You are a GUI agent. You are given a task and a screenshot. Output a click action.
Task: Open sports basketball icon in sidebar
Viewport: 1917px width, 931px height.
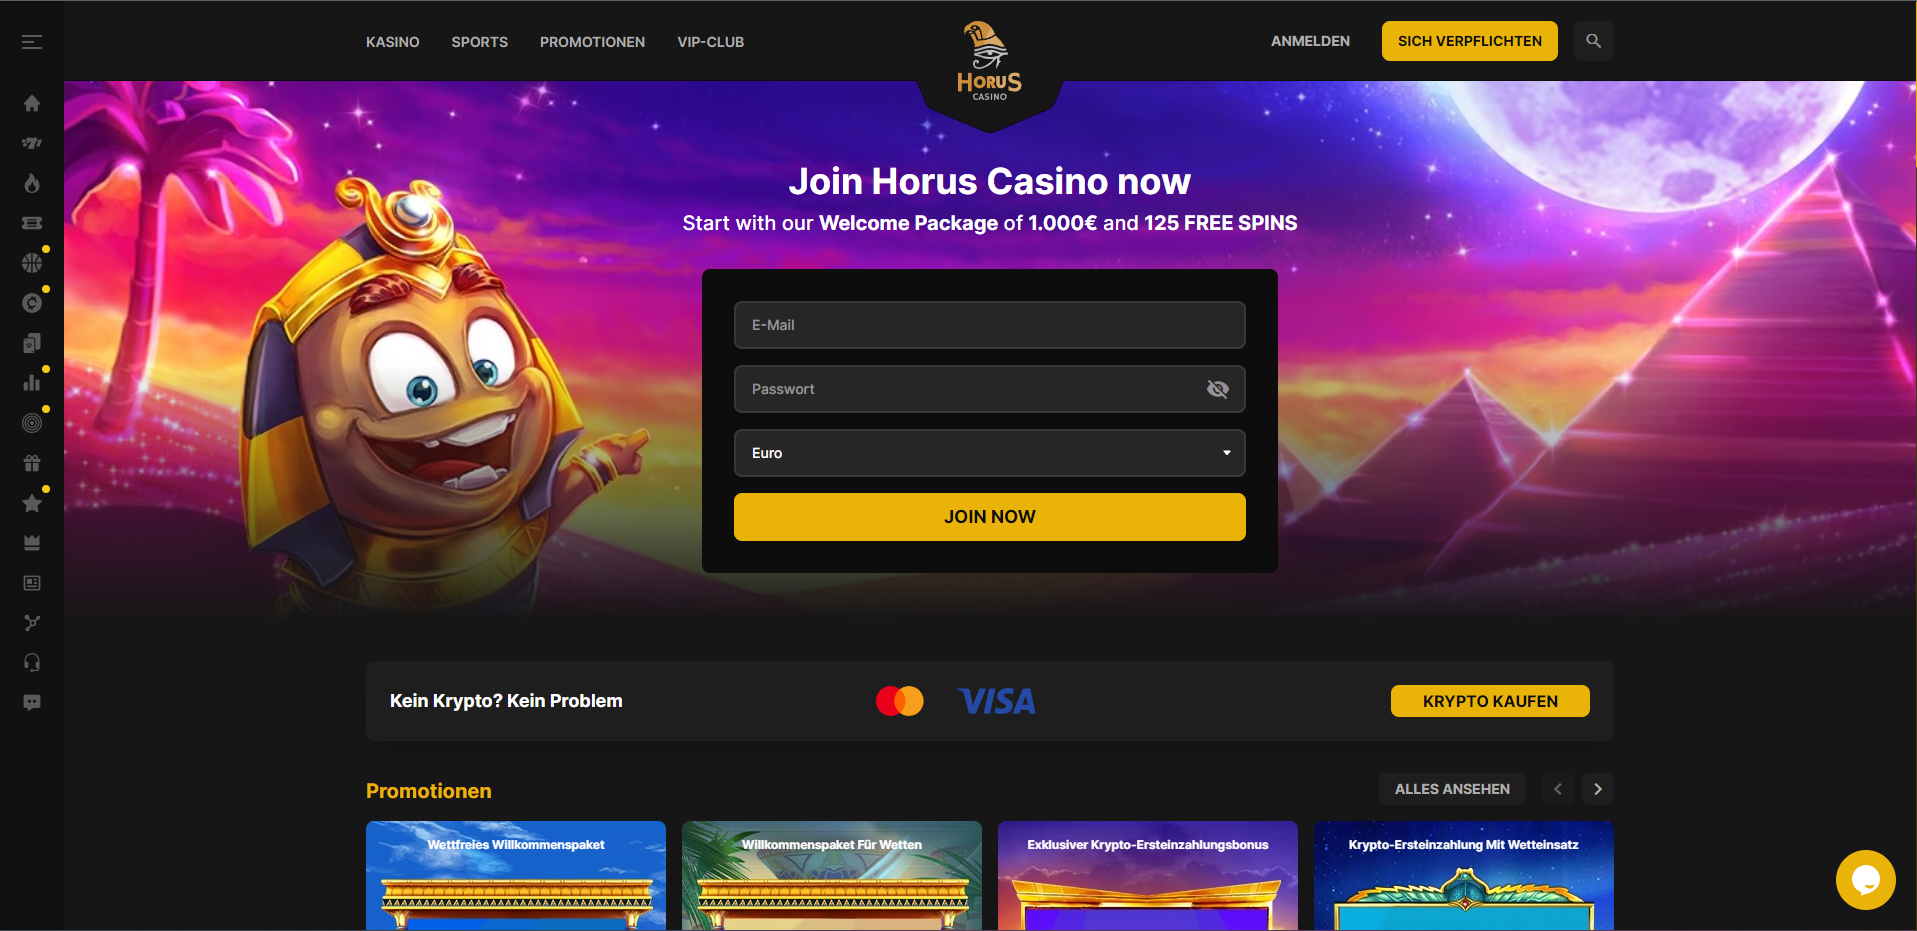point(32,263)
